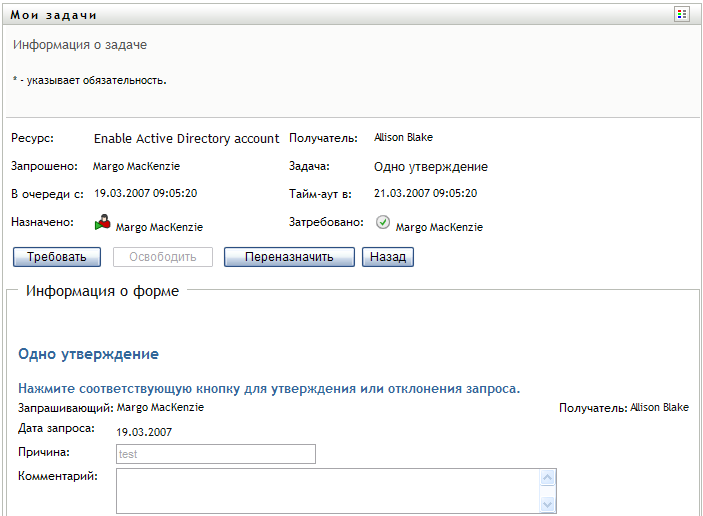Focus the Причина text field
This screenshot has width=703, height=516.
[215, 454]
